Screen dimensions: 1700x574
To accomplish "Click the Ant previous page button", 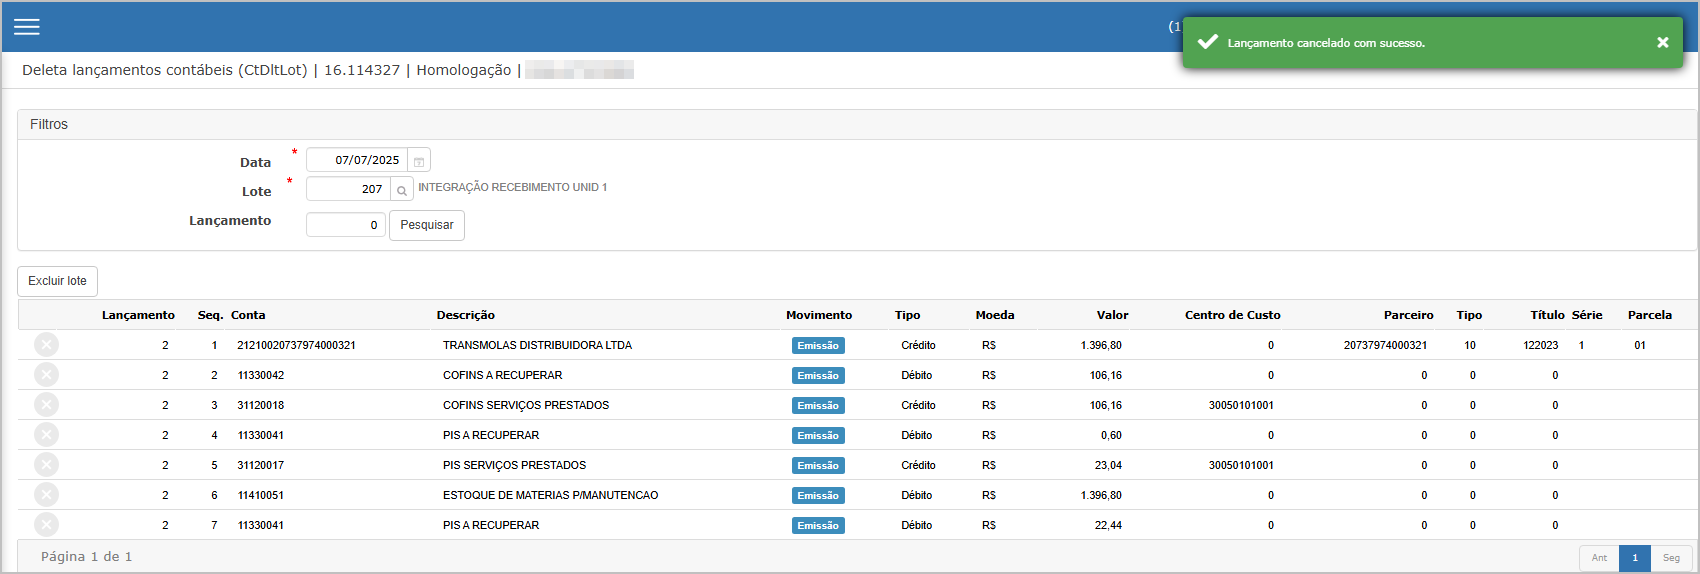I will tap(1599, 558).
